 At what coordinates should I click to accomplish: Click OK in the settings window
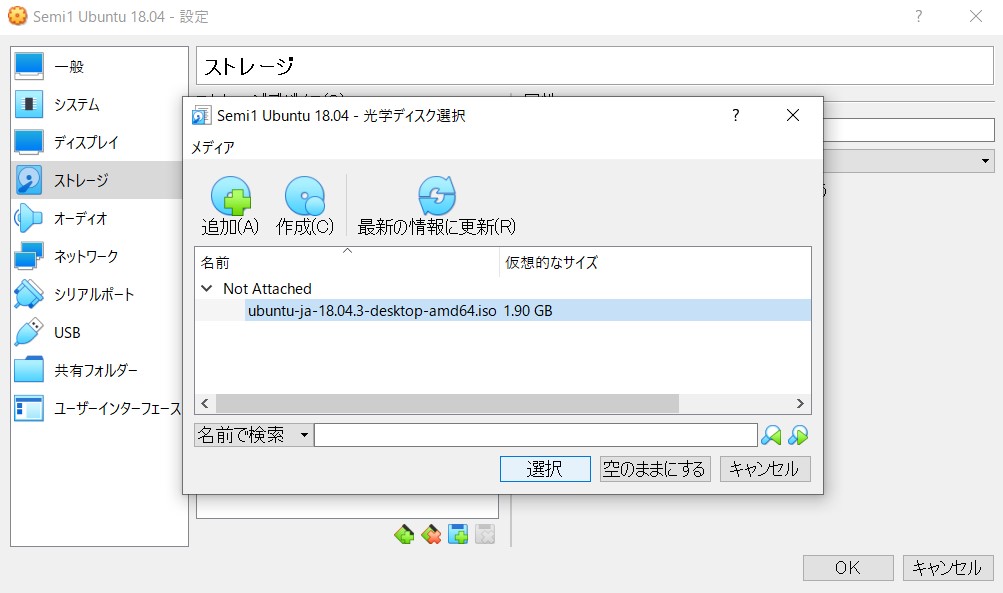[848, 567]
